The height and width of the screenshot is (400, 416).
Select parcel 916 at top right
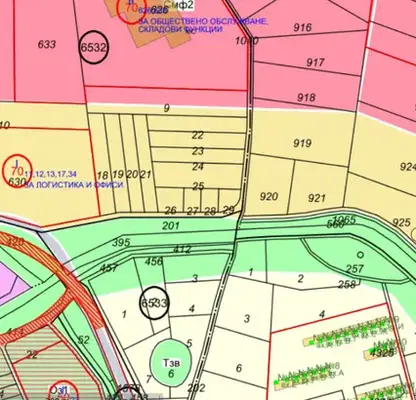point(302,27)
